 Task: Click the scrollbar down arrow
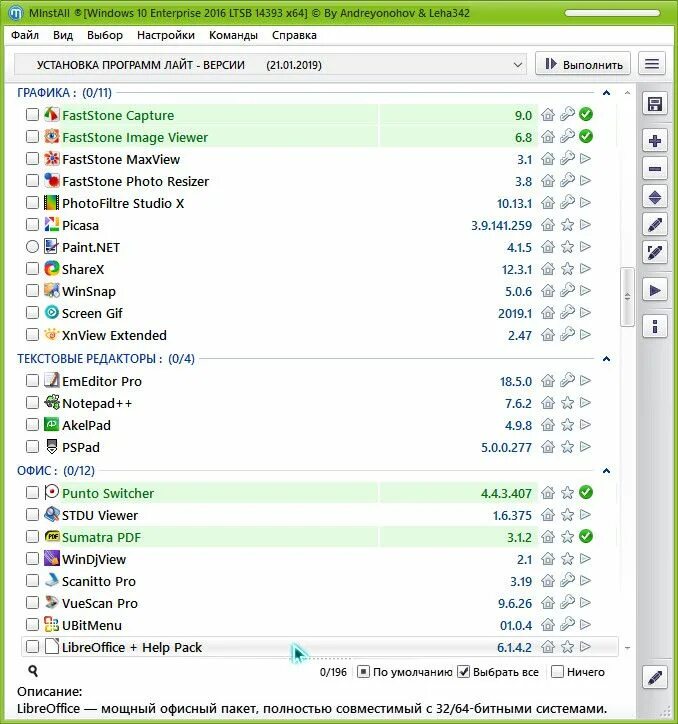pos(627,648)
